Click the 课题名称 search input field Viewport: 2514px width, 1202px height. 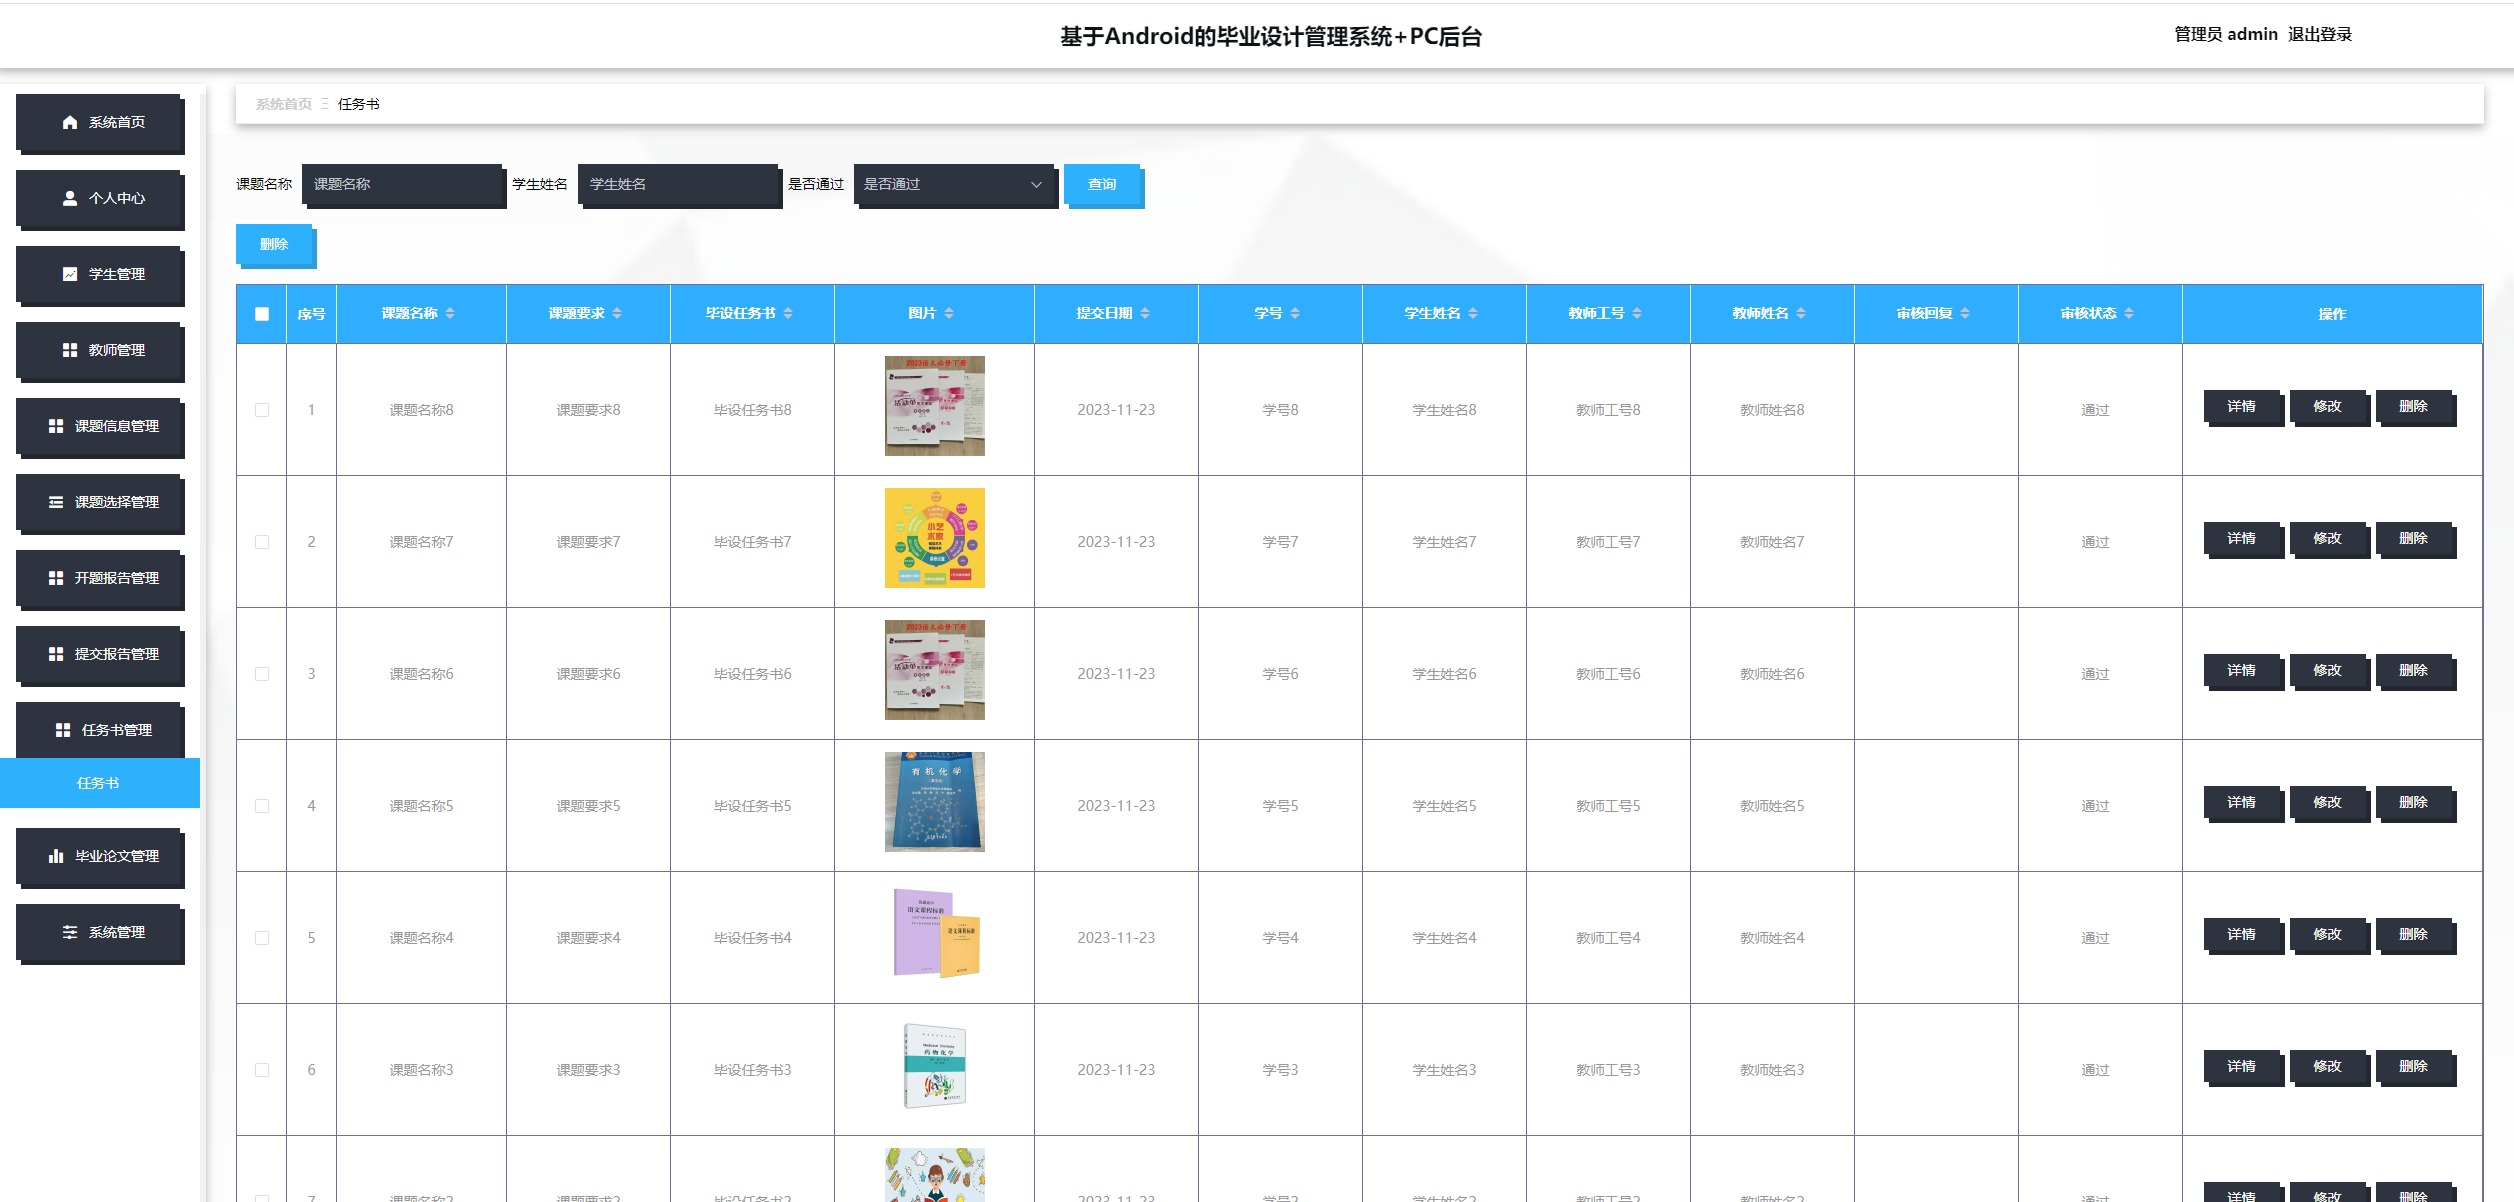click(x=402, y=185)
